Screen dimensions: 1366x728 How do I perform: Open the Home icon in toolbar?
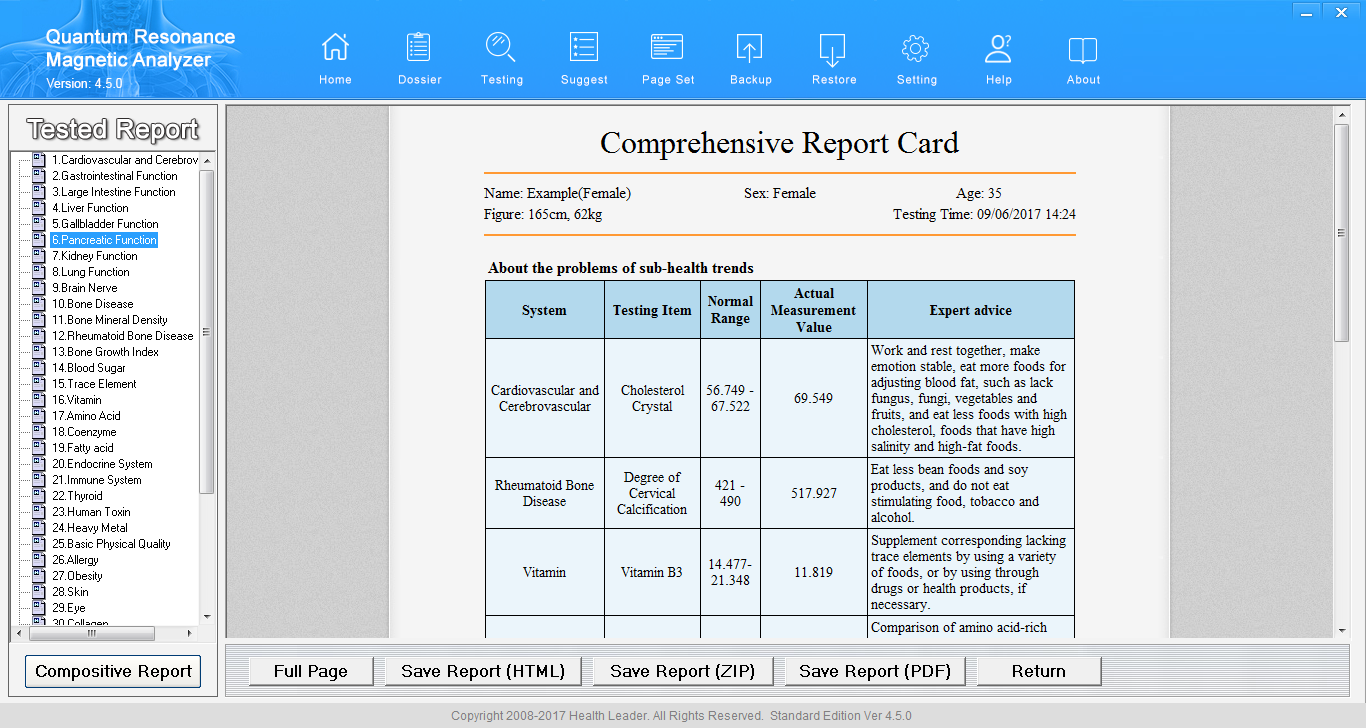click(x=335, y=47)
